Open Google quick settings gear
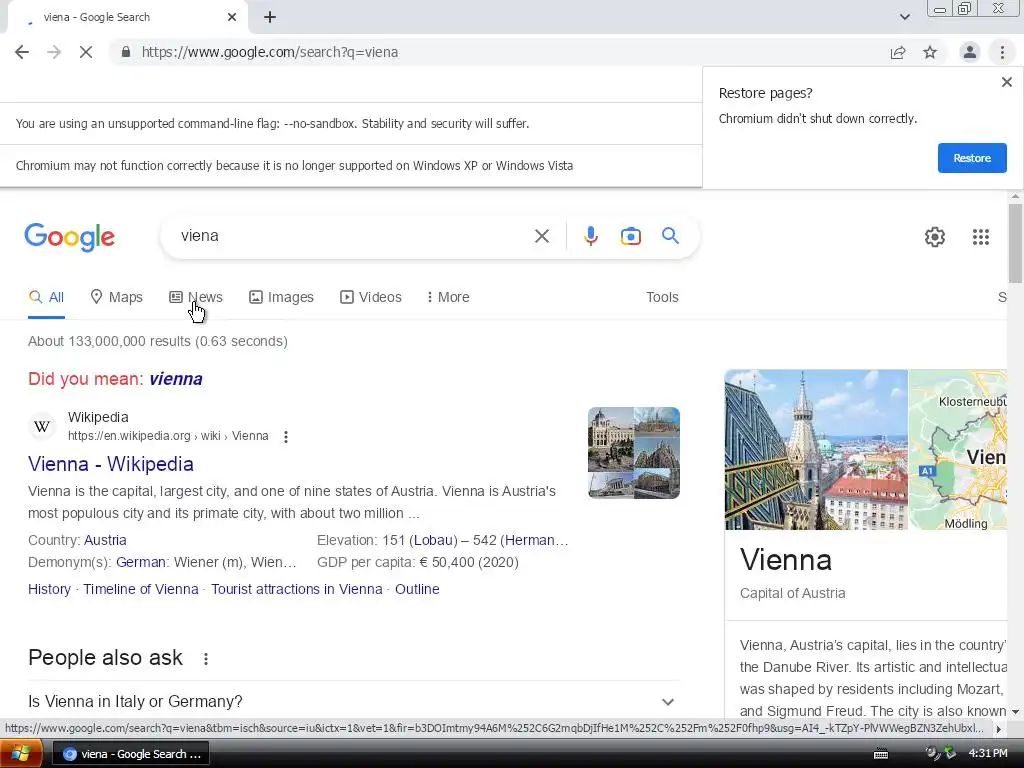Screen dimensions: 1024x768 (x=935, y=236)
